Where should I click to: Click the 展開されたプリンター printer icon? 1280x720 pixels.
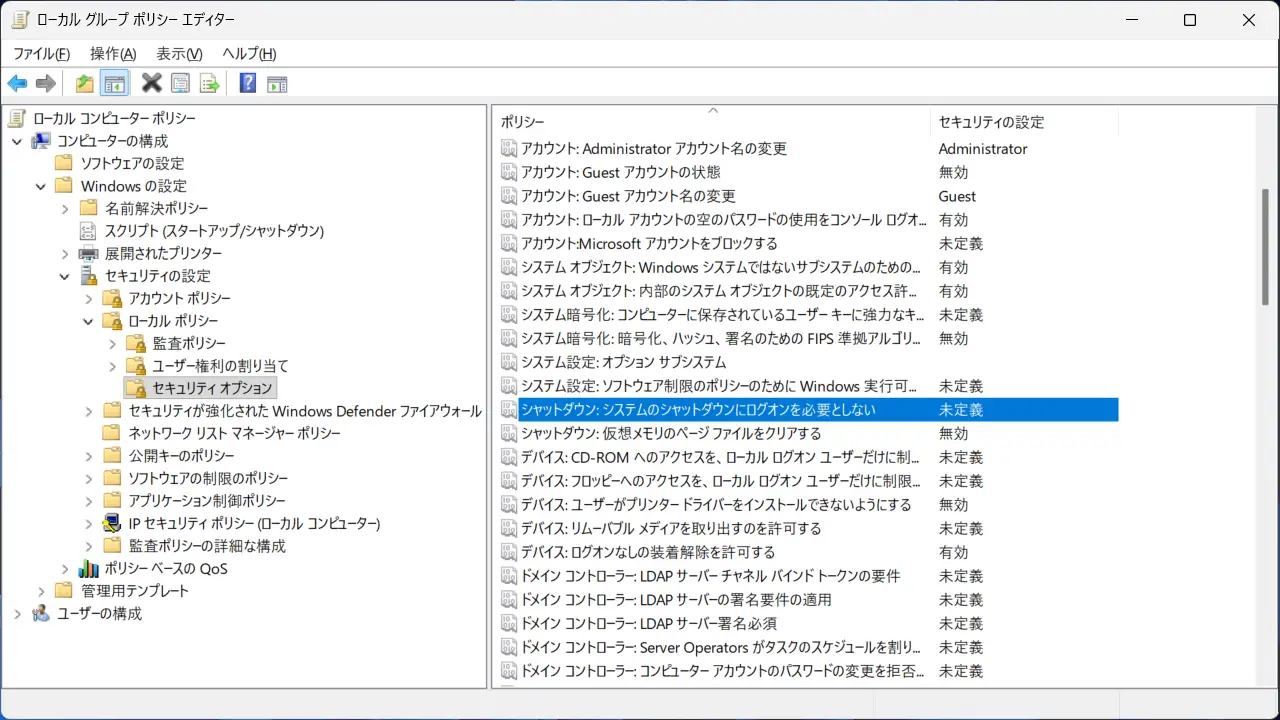pyautogui.click(x=89, y=253)
